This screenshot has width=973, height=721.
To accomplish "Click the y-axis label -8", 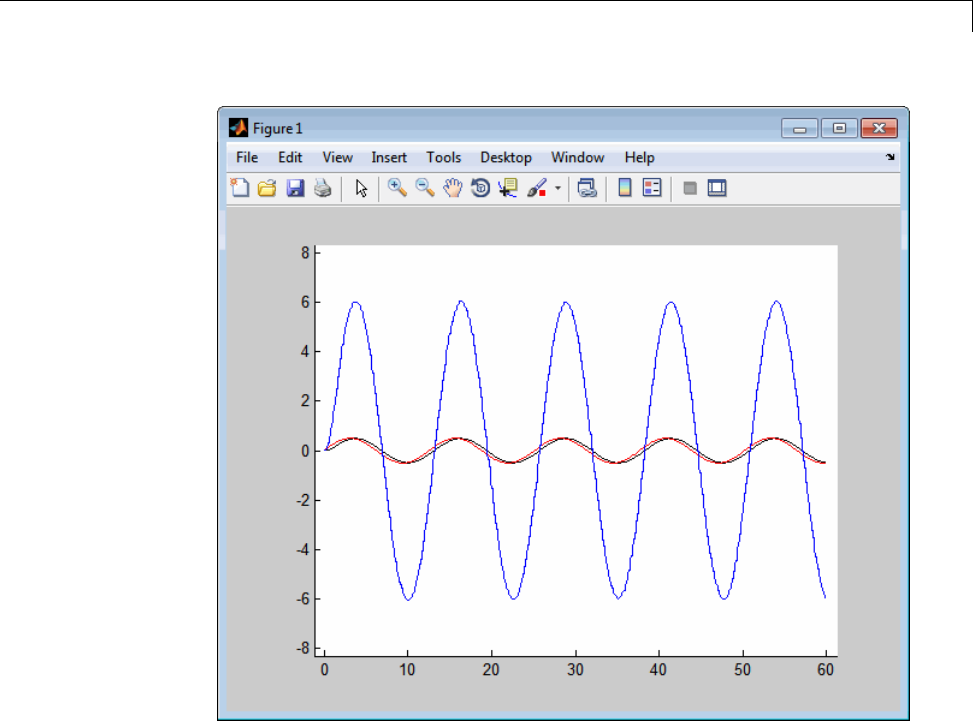I will (x=302, y=648).
